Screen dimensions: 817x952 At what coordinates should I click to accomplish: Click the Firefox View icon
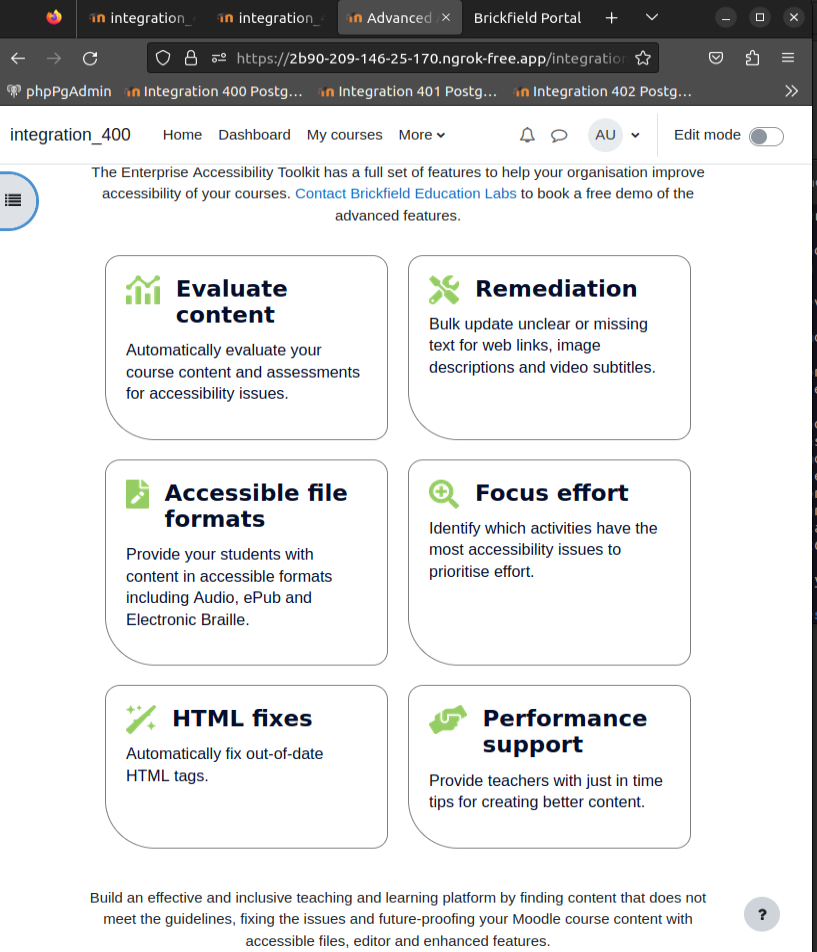pyautogui.click(x=53, y=18)
